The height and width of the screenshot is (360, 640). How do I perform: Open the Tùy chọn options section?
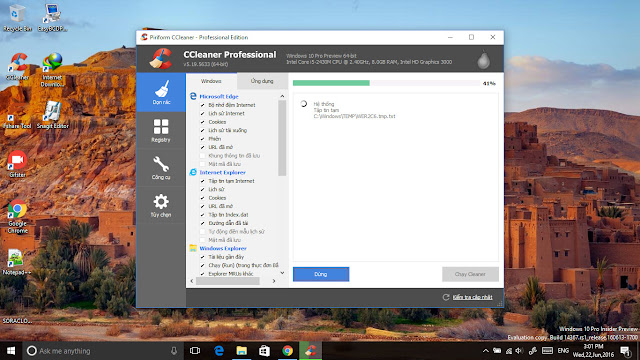click(x=161, y=205)
